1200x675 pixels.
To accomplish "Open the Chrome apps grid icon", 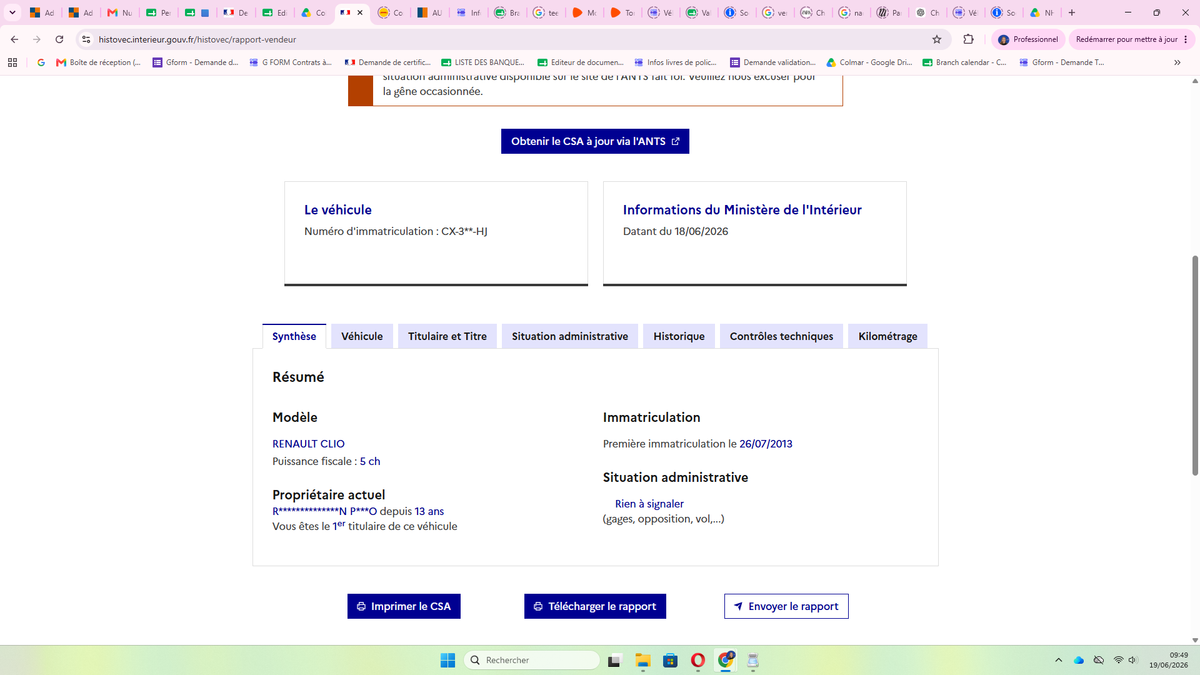I will (x=12, y=62).
